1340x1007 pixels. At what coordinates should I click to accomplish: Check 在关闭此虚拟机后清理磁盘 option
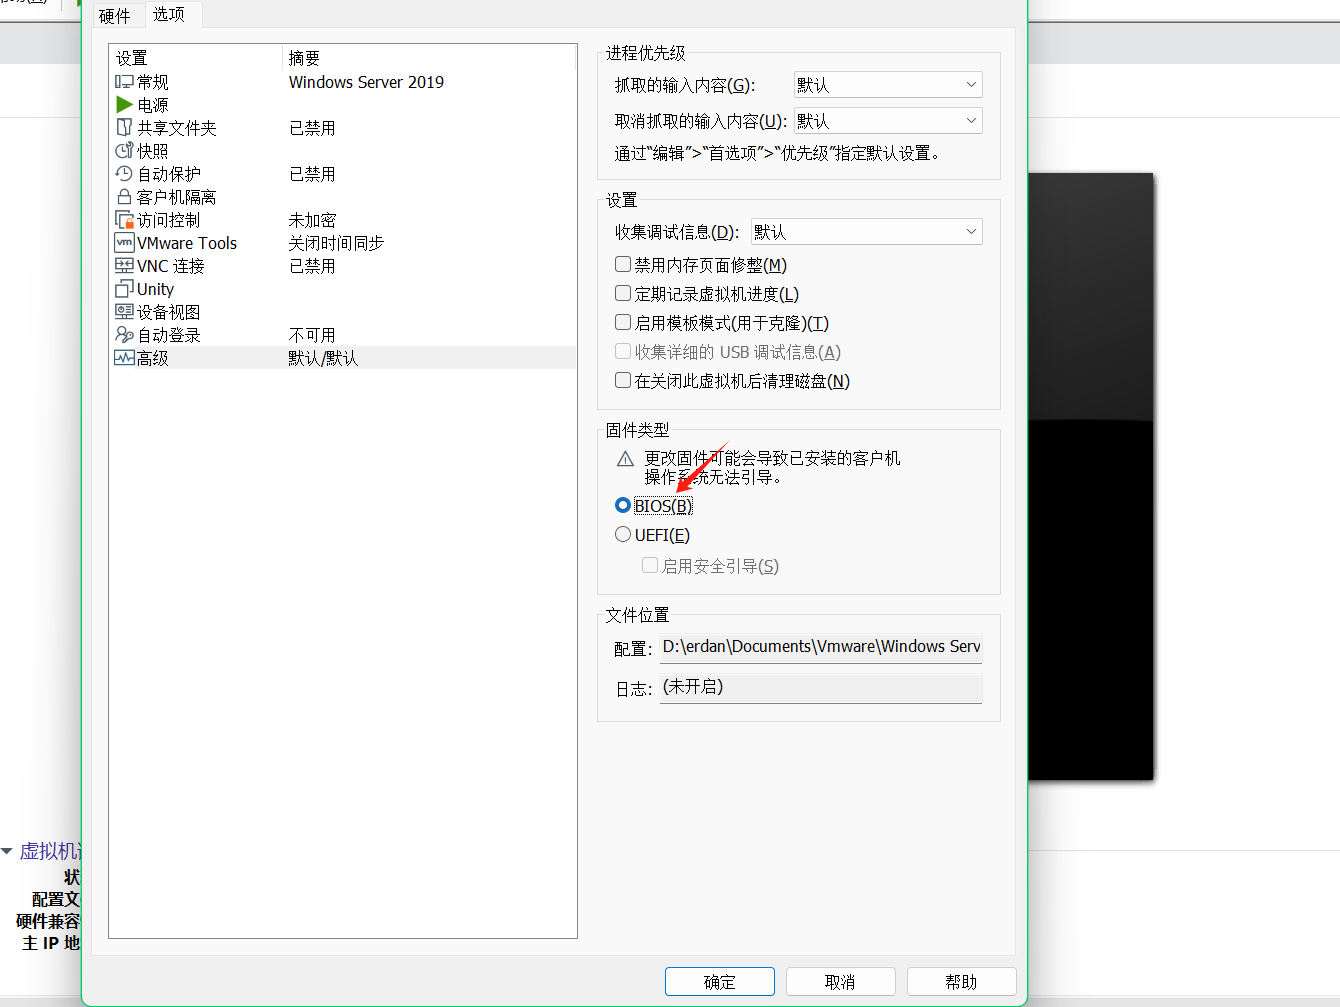point(623,380)
